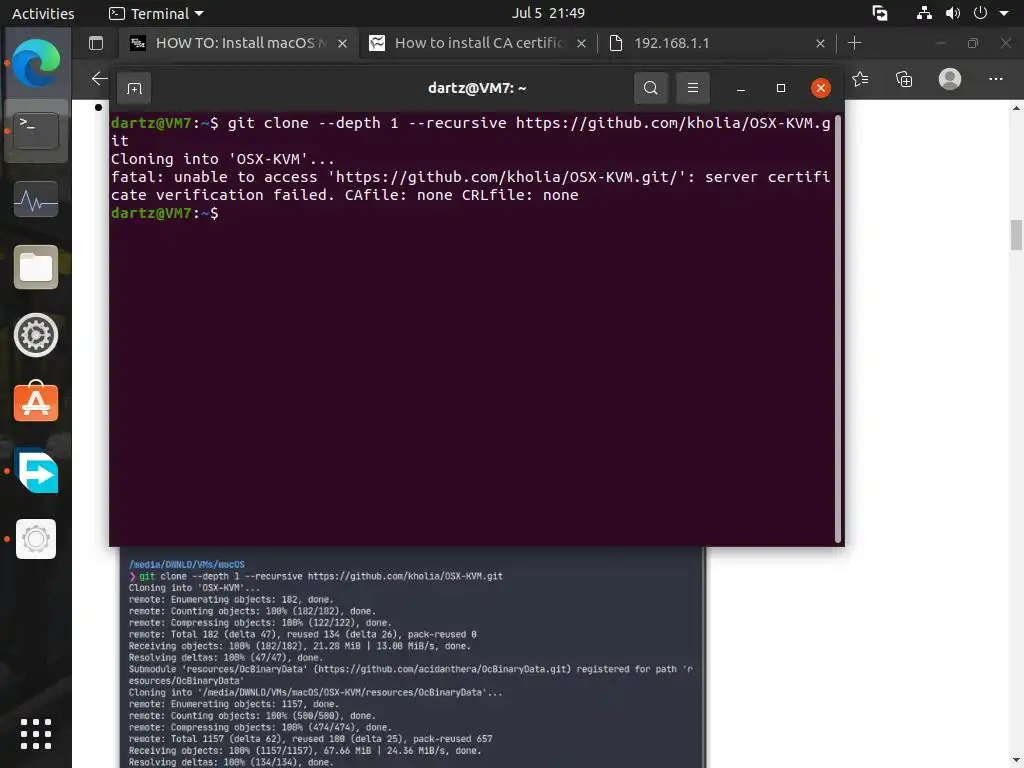Click the terminal search icon
The width and height of the screenshot is (1024, 768).
tap(650, 88)
